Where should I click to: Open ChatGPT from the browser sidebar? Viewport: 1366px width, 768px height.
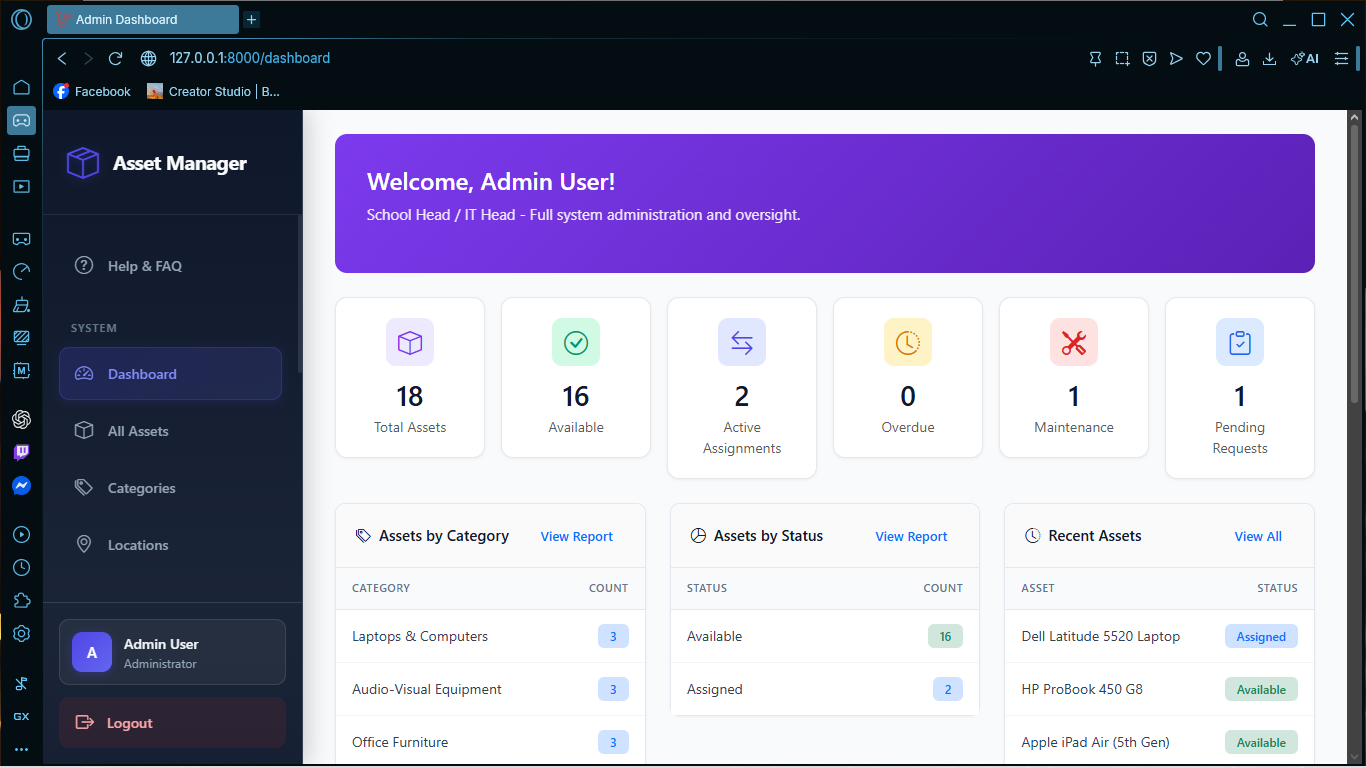click(x=21, y=419)
